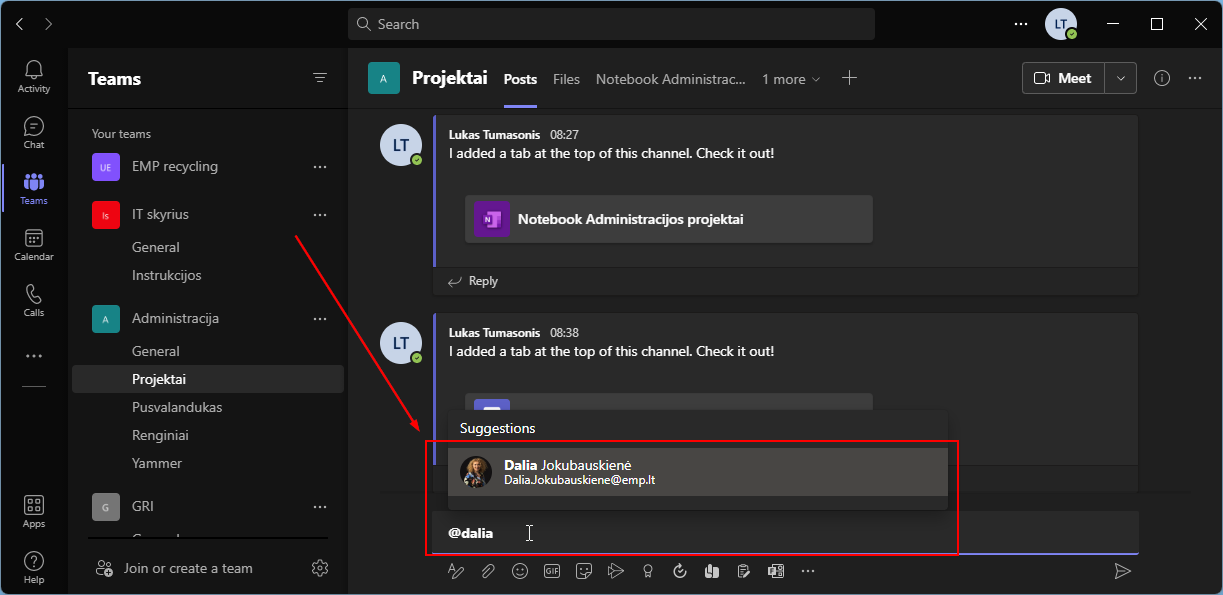Insert a GIF using the GIF icon

pos(552,571)
